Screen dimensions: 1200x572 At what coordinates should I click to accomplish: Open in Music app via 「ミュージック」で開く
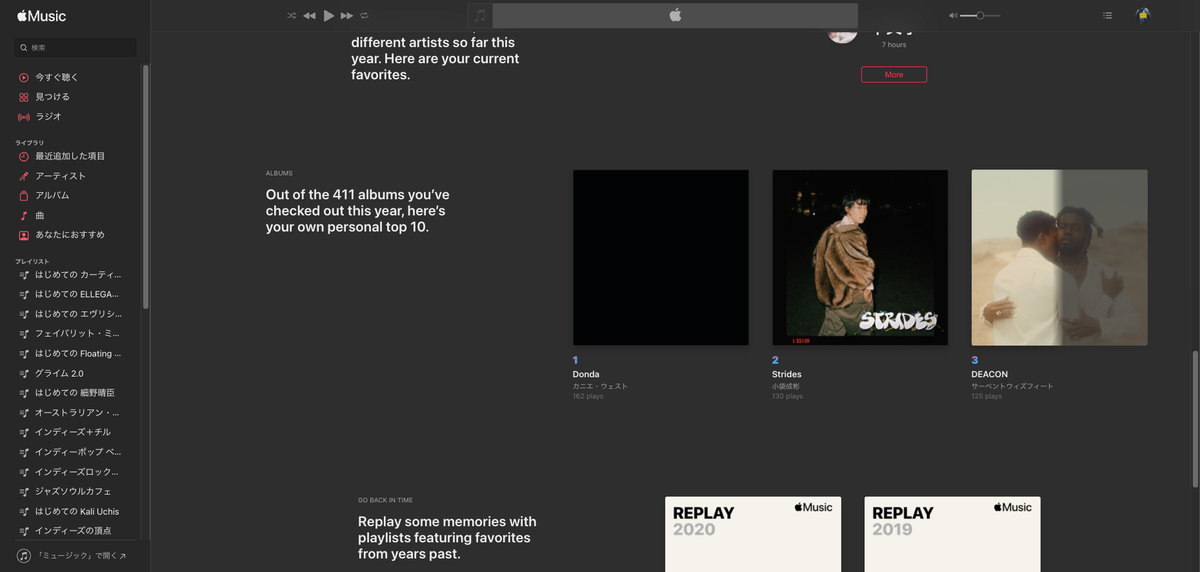(x=72, y=555)
